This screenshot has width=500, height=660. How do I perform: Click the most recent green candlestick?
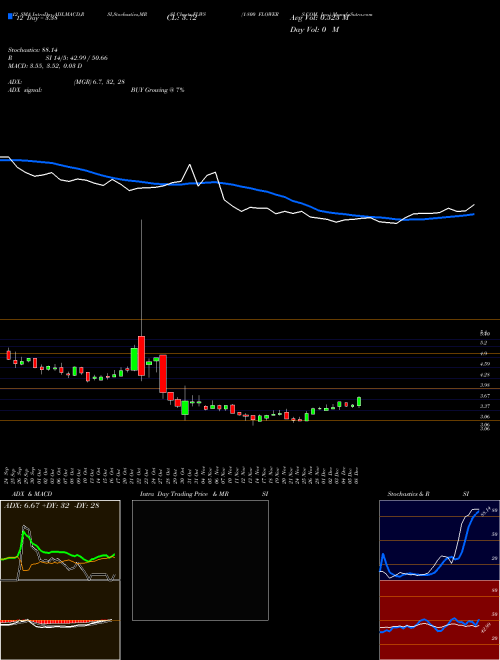coord(359,402)
